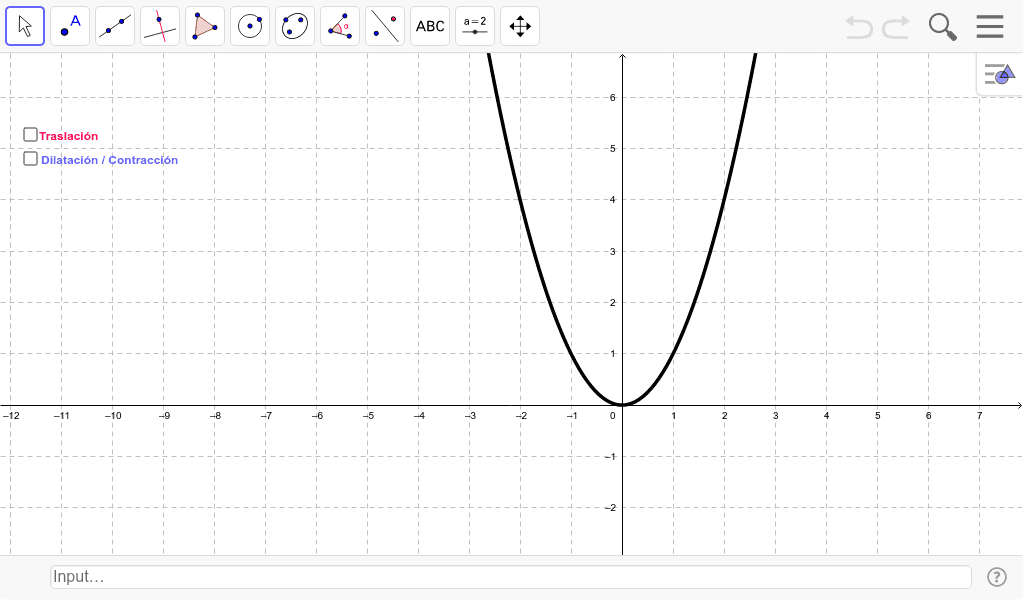The width and height of the screenshot is (1024, 600).
Task: Focus the Input bar field
Action: pos(511,576)
